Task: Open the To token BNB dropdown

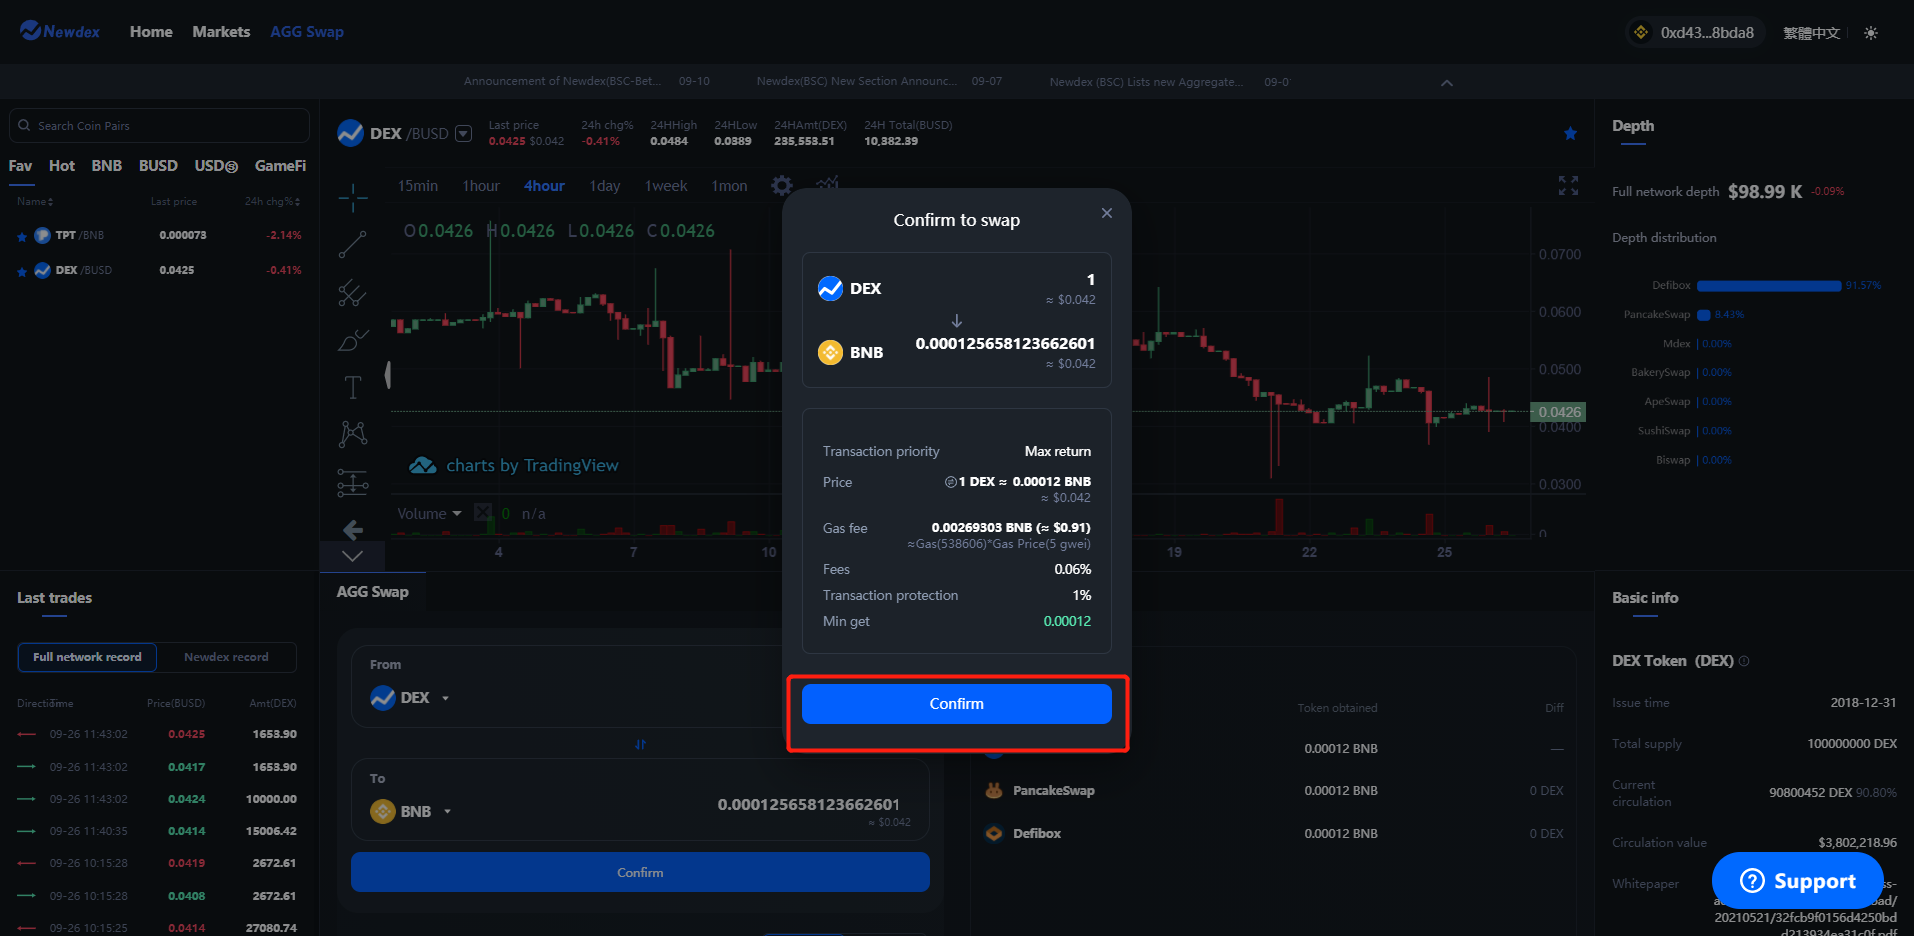Action: [447, 812]
